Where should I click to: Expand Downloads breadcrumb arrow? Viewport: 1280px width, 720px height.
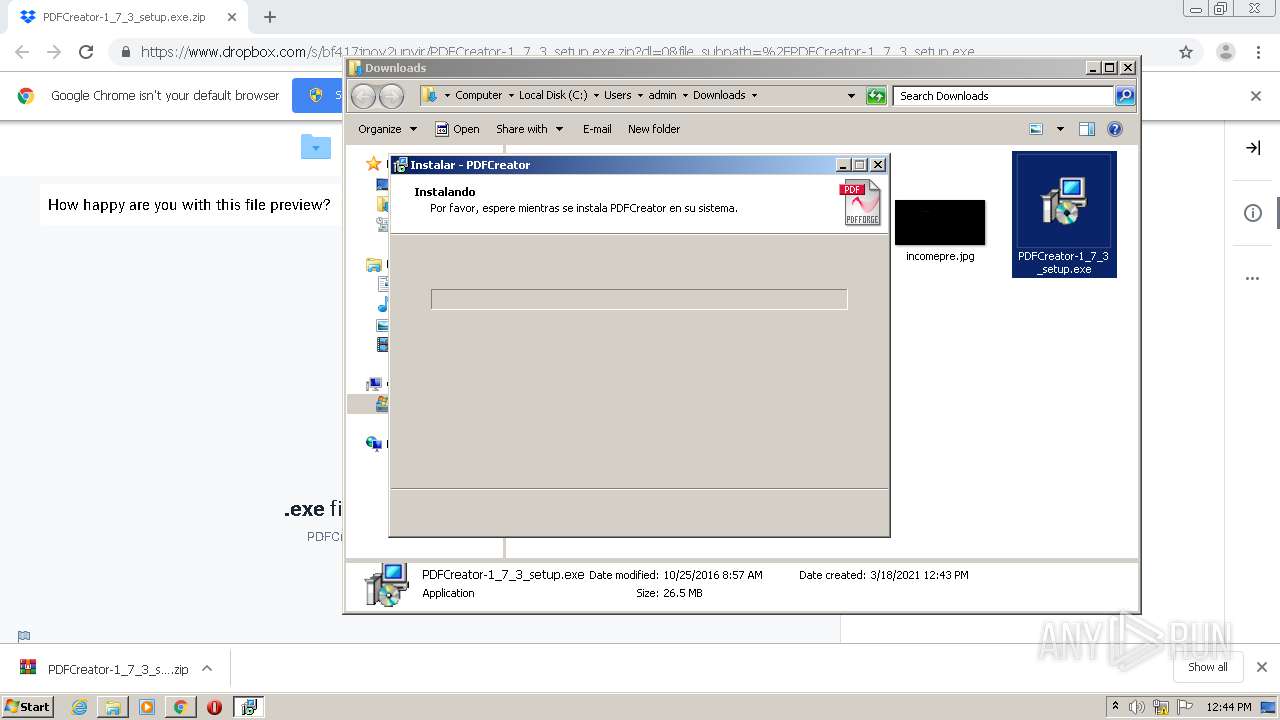[754, 96]
